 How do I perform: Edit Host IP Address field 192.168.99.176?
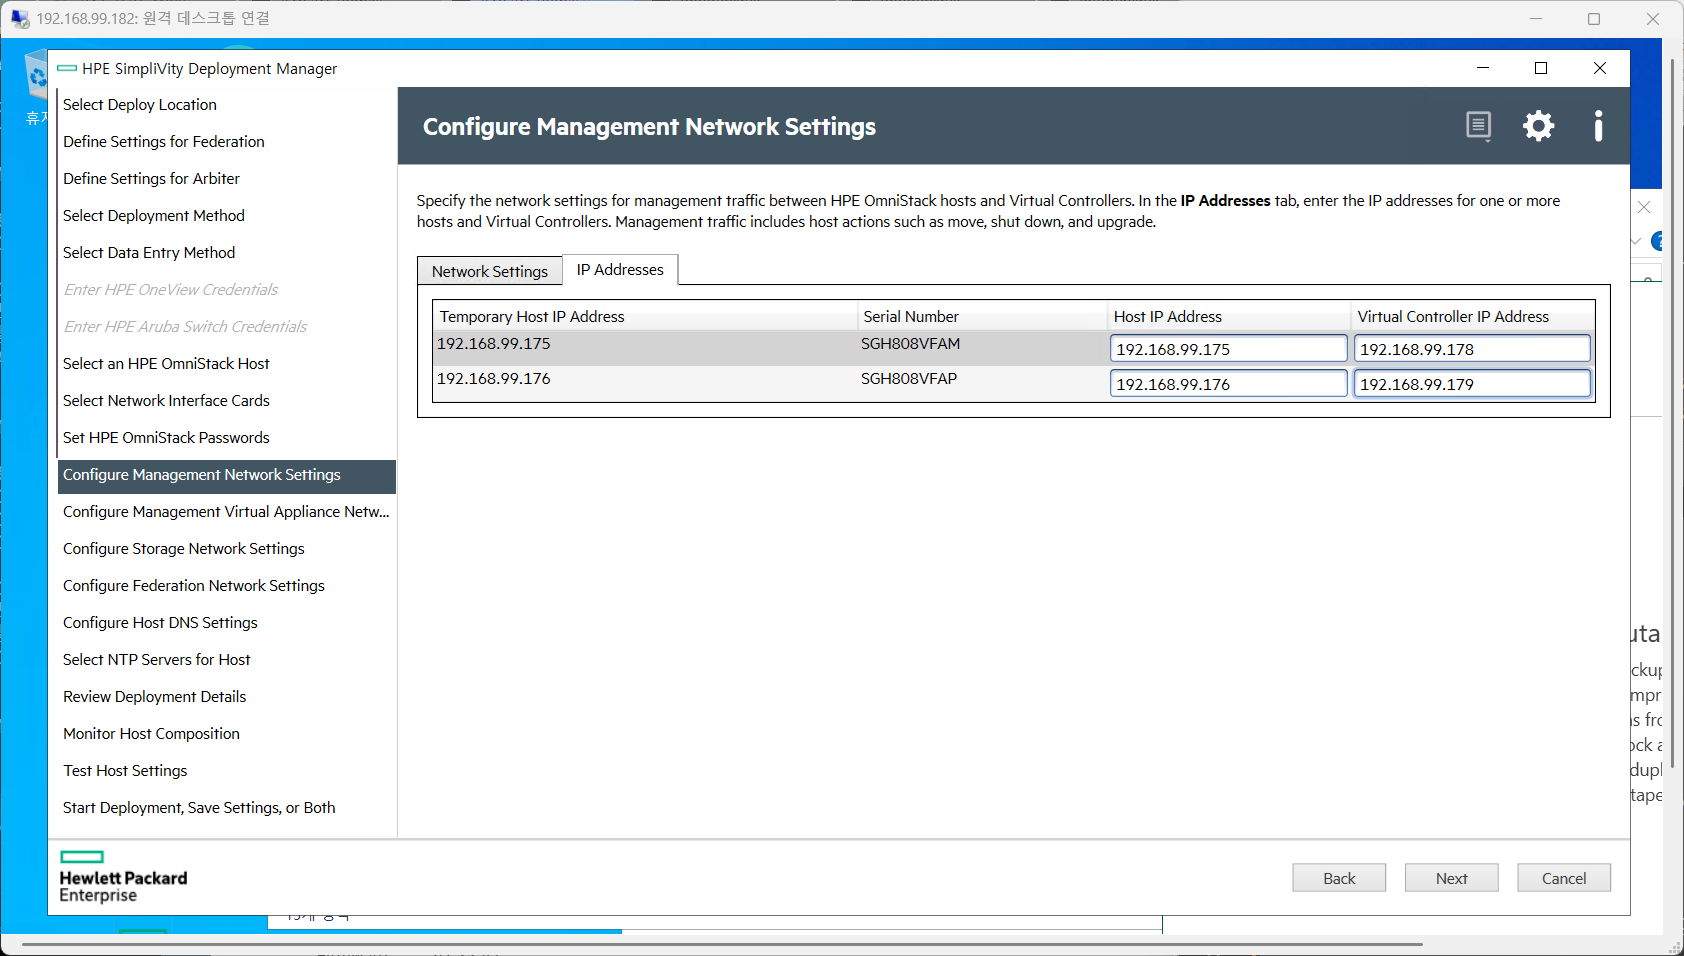pyautogui.click(x=1228, y=384)
